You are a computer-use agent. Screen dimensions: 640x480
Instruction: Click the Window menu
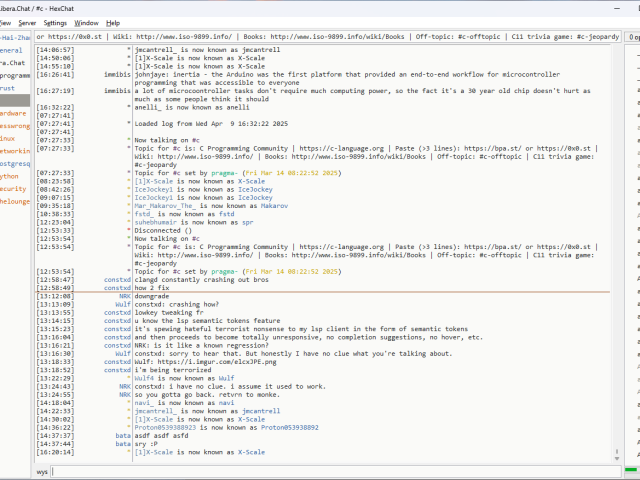point(87,22)
